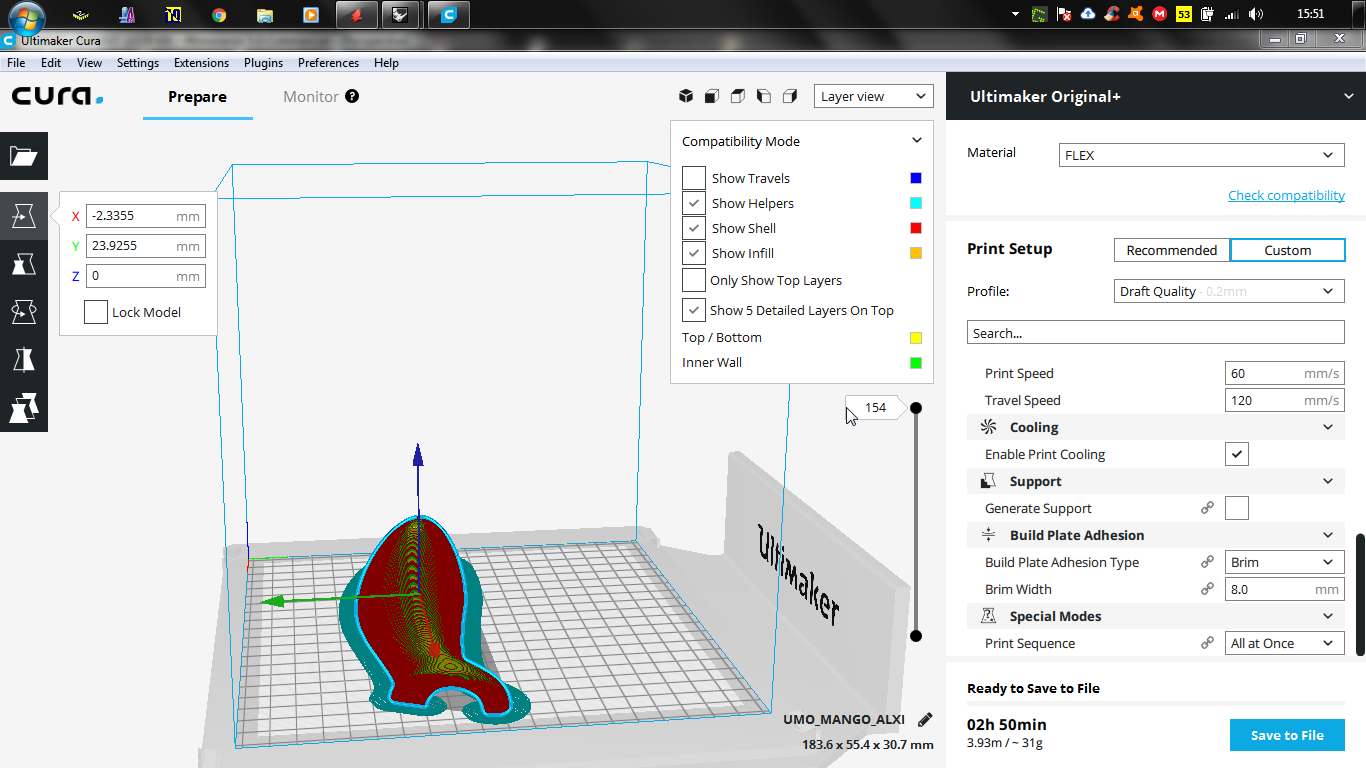Image resolution: width=1366 pixels, height=768 pixels.
Task: Check the Generate Support checkbox
Action: [1237, 508]
